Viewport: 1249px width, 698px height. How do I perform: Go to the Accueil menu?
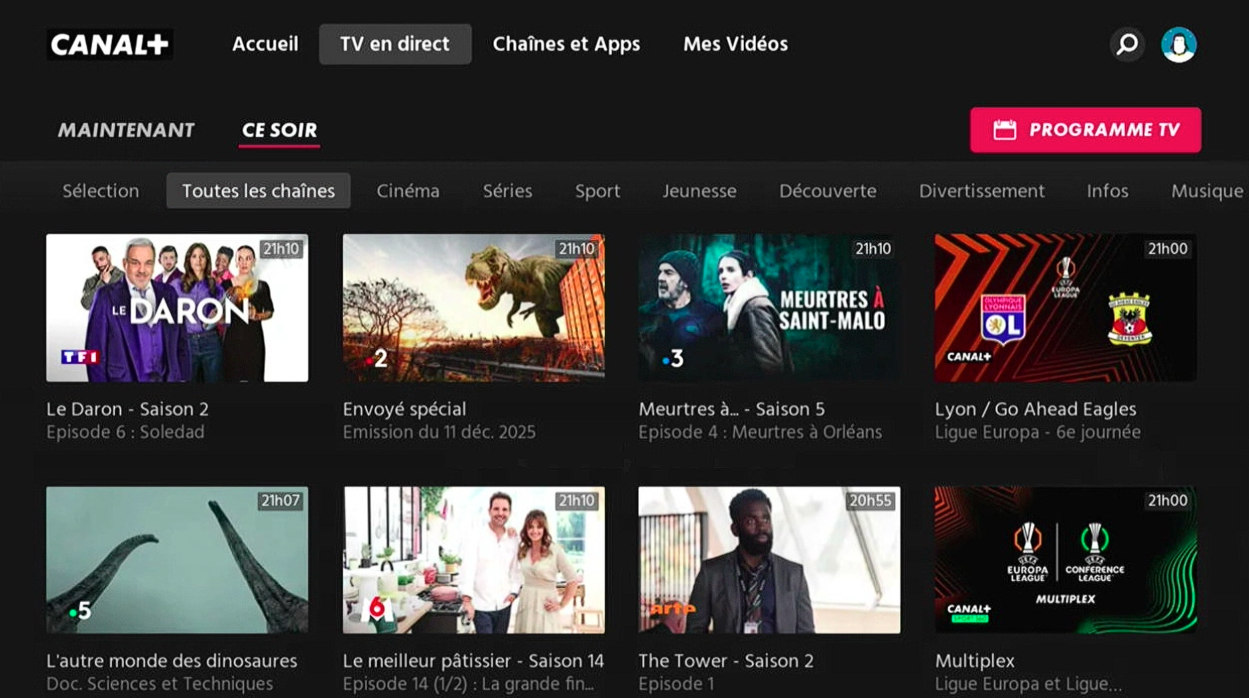point(265,44)
